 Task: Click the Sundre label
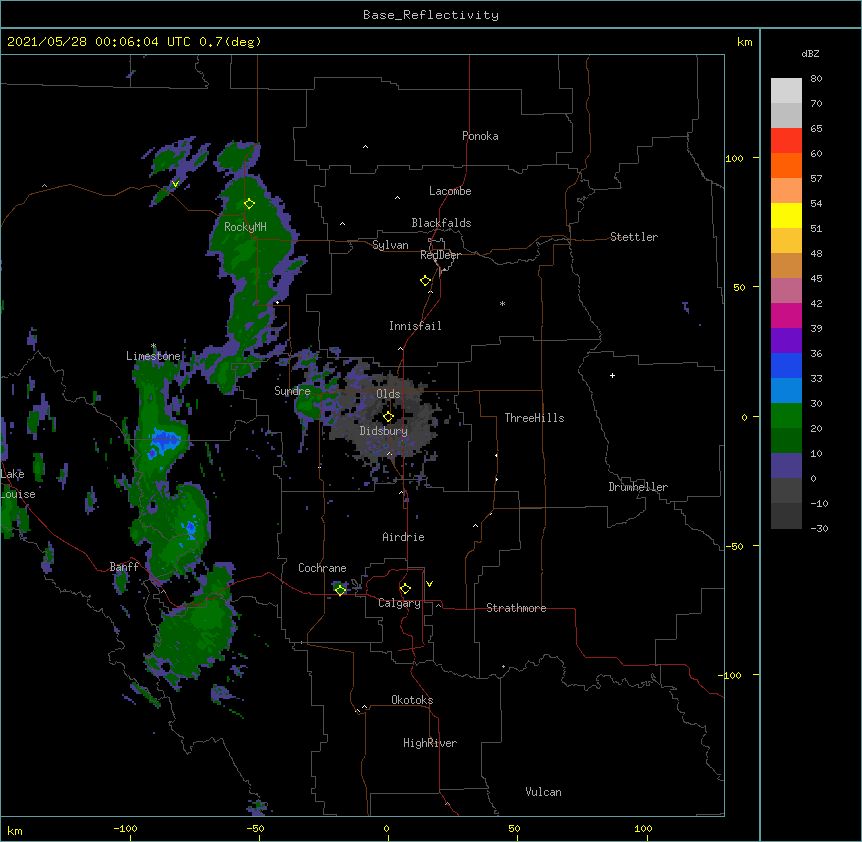(x=292, y=391)
